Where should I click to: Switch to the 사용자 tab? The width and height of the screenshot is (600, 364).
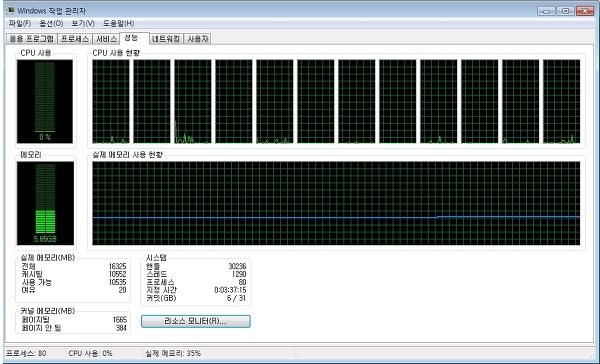197,39
